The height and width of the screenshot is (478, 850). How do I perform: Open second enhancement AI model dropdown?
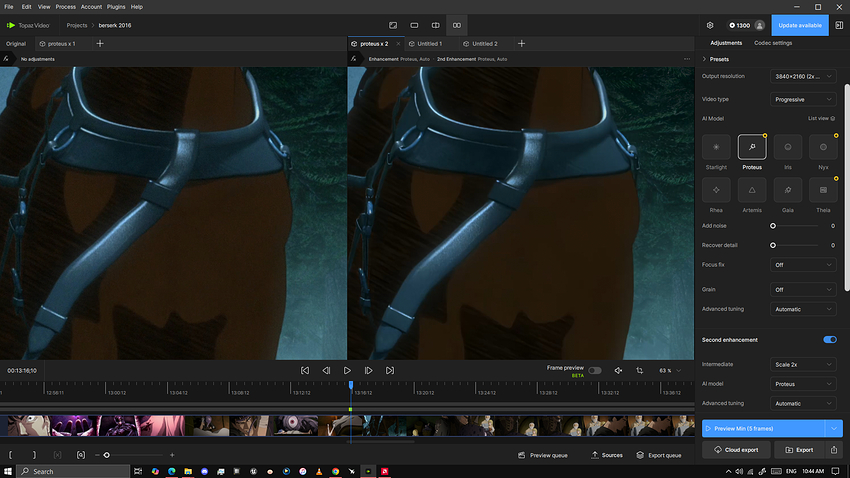803,384
